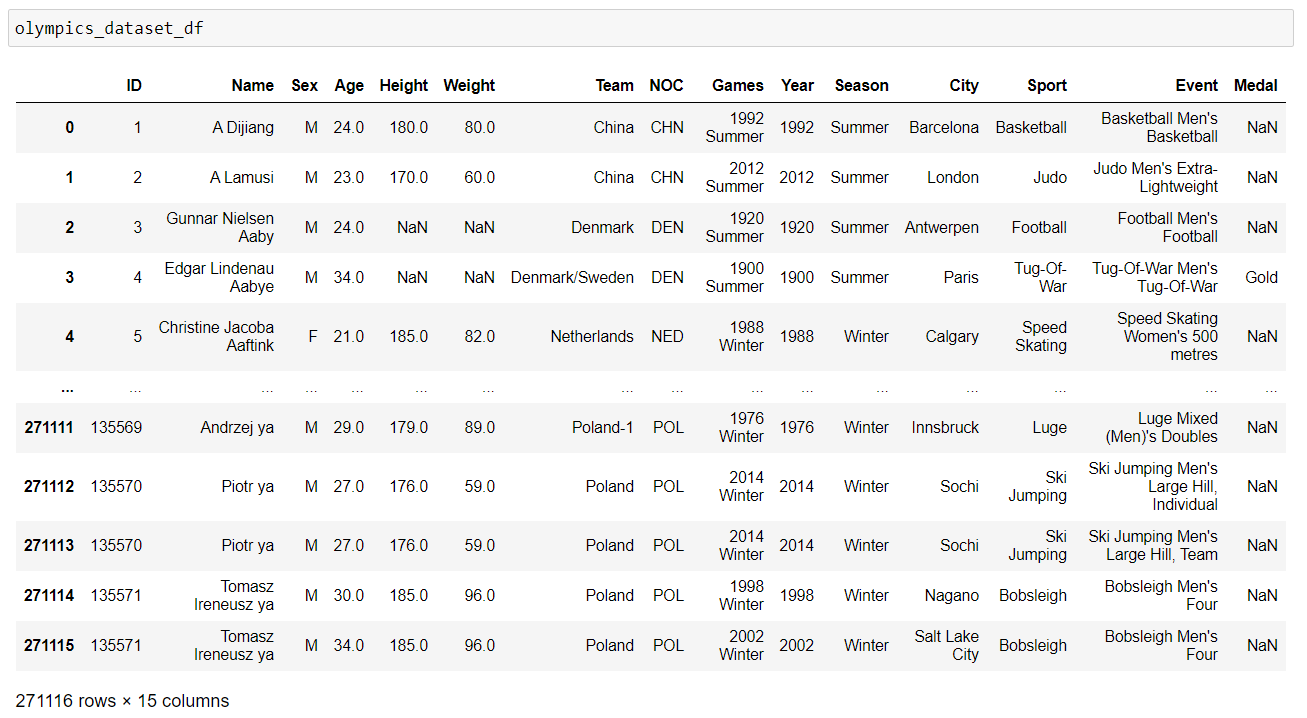Click the olympics_dataset_df code input cell

point(650,28)
